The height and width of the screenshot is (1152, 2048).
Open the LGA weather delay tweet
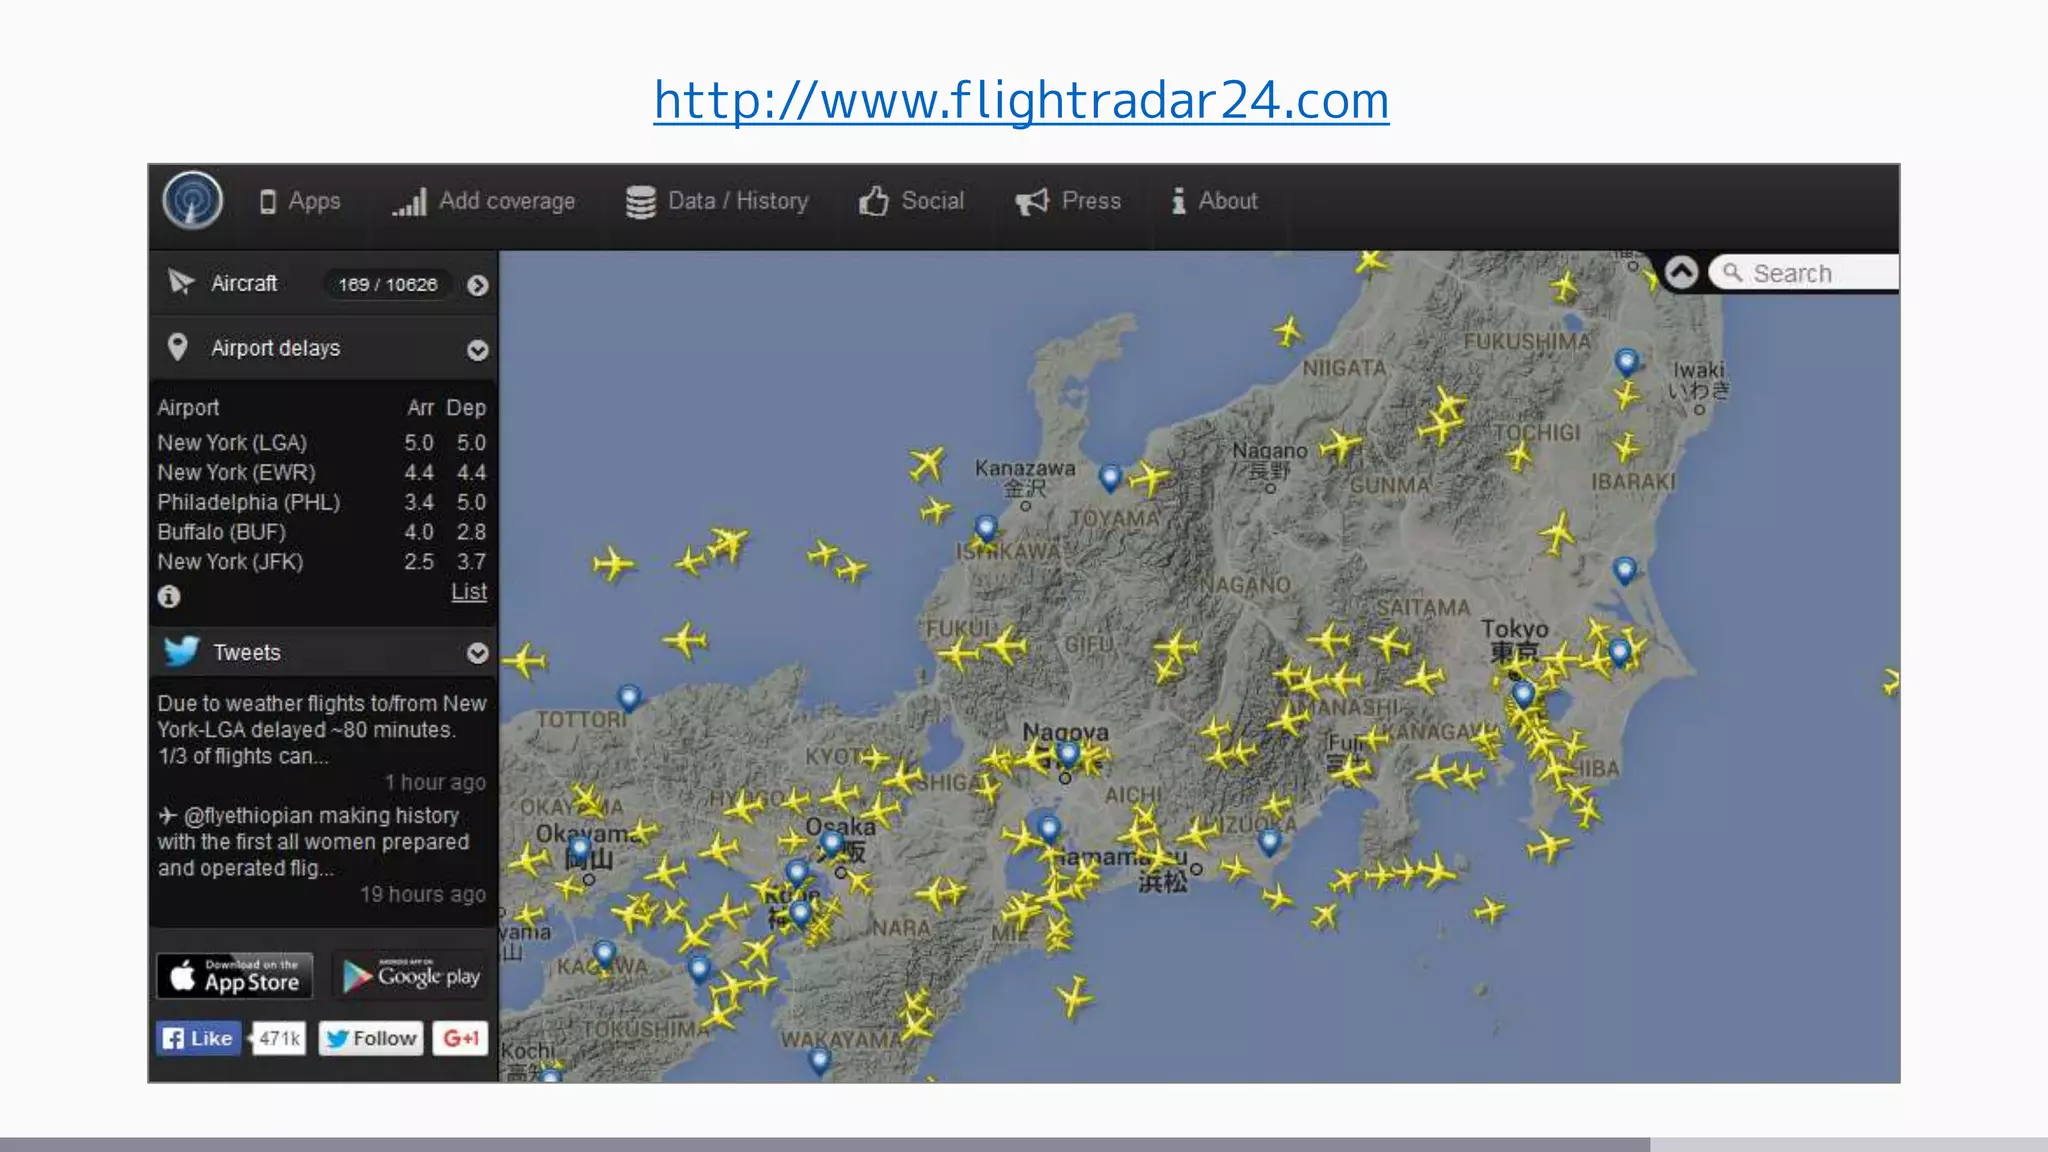point(321,730)
